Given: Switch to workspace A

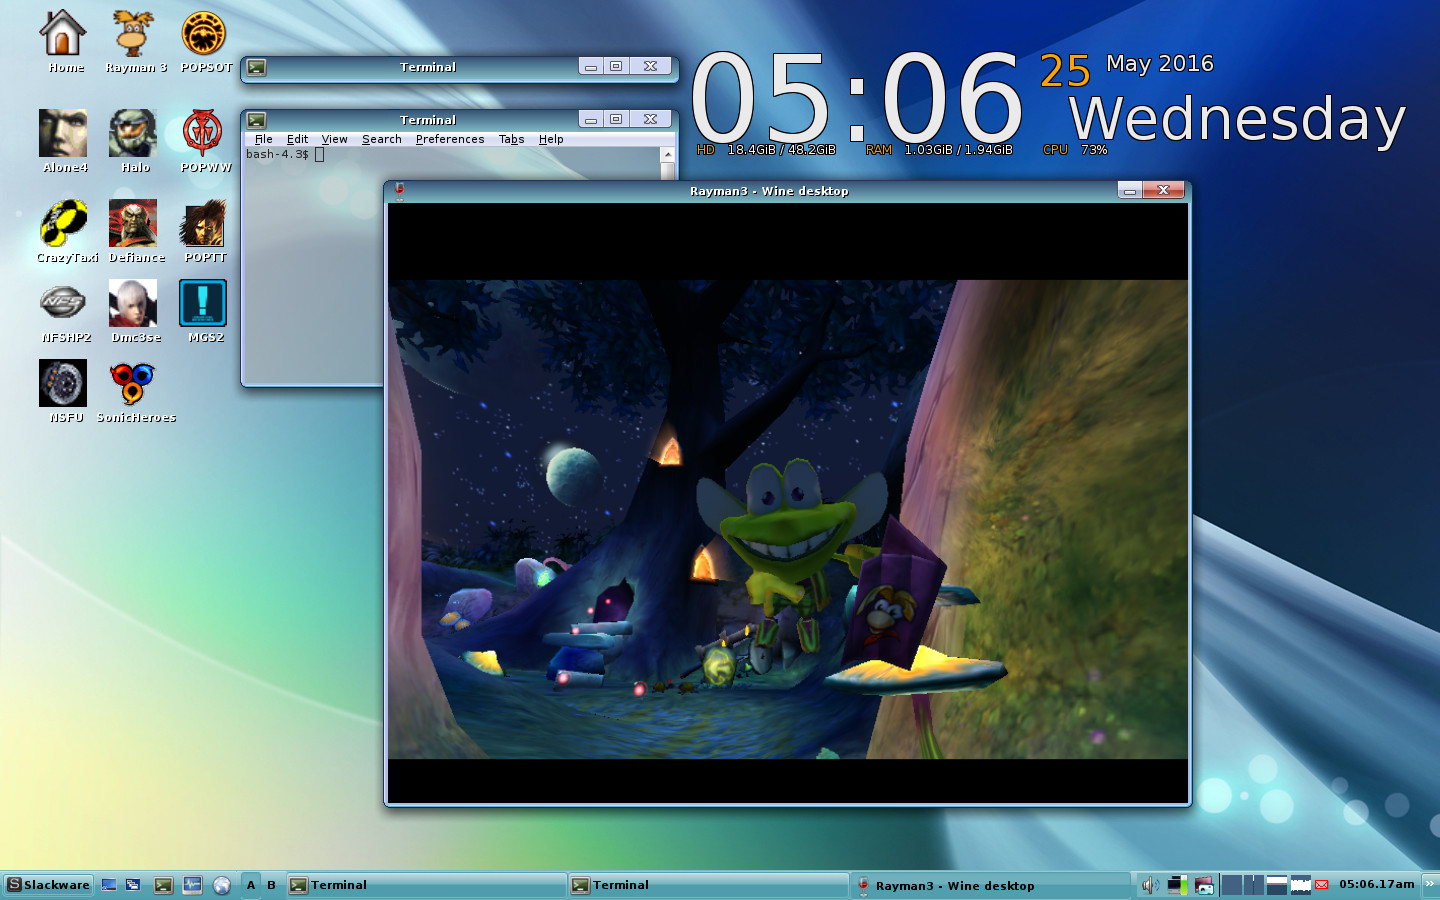Looking at the screenshot, I should point(251,885).
